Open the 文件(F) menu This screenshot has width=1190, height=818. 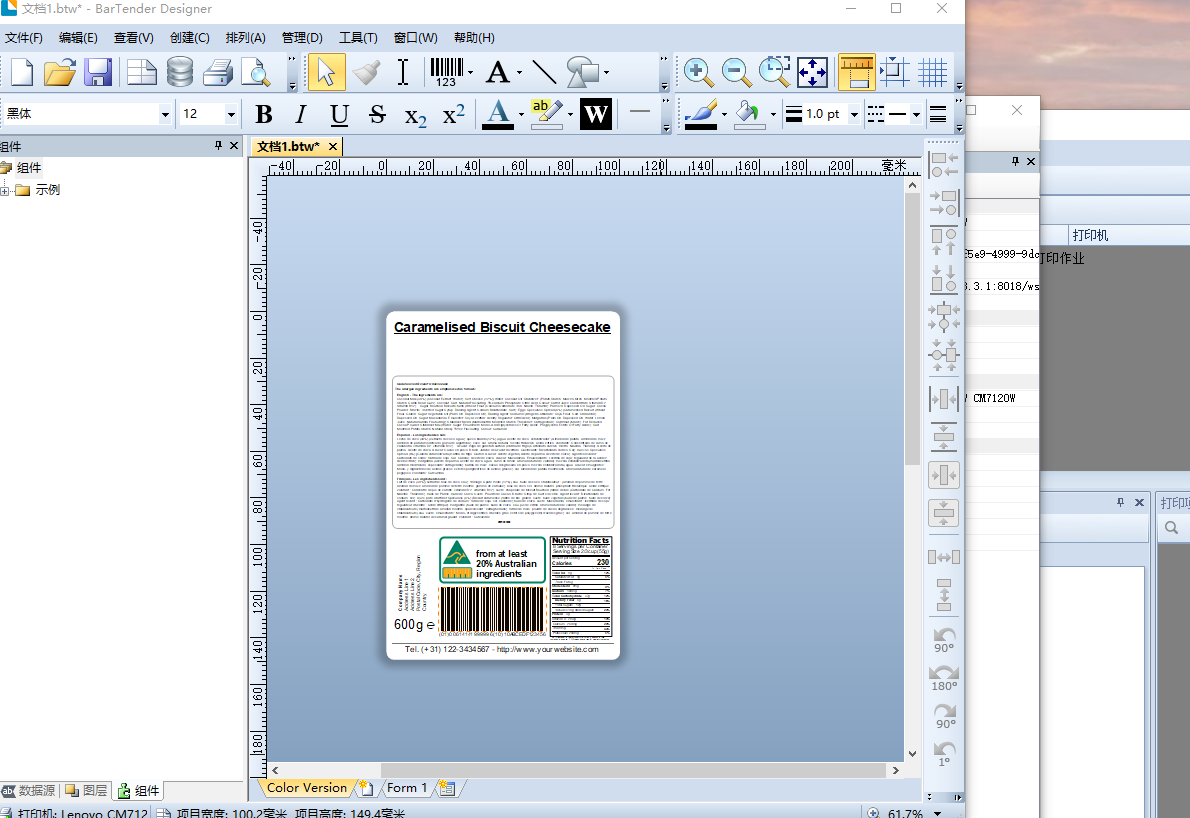[24, 38]
